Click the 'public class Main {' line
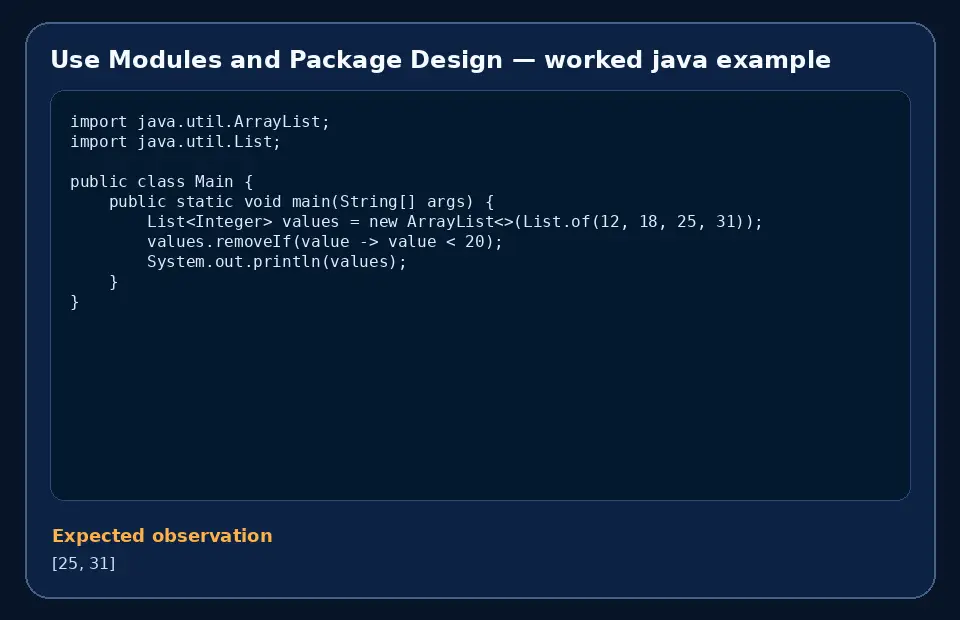This screenshot has width=960, height=620. 162,182
